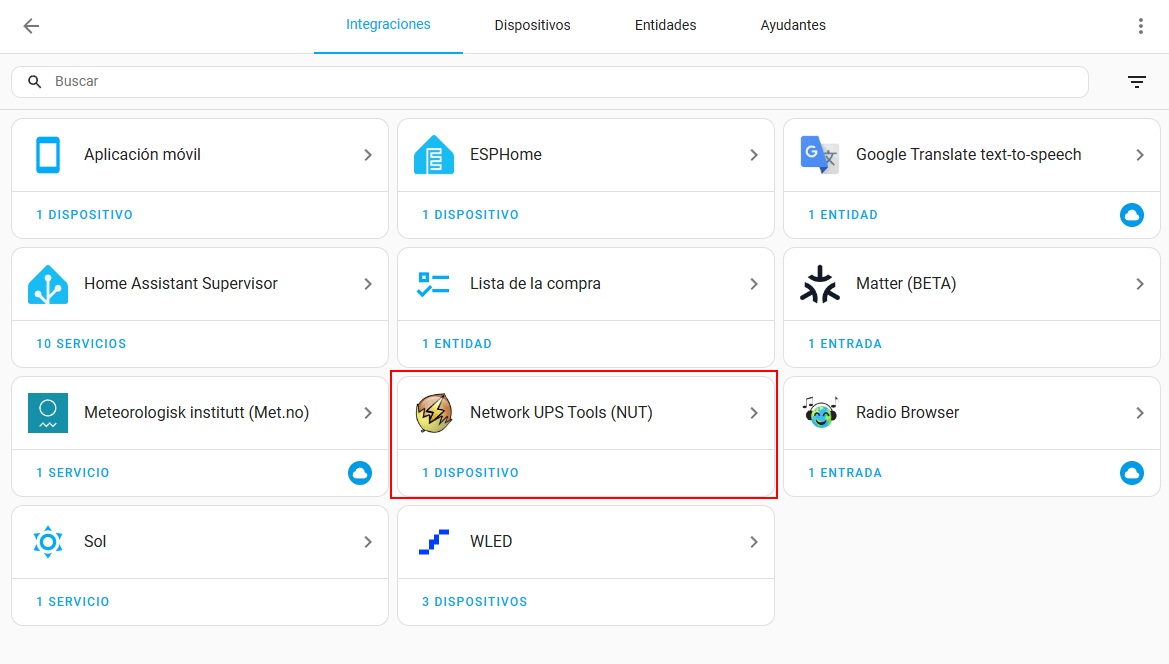Screen dimensions: 1169x664
Task: Open 1 ENTRADA link under Matter (BETA)
Action: 845,344
